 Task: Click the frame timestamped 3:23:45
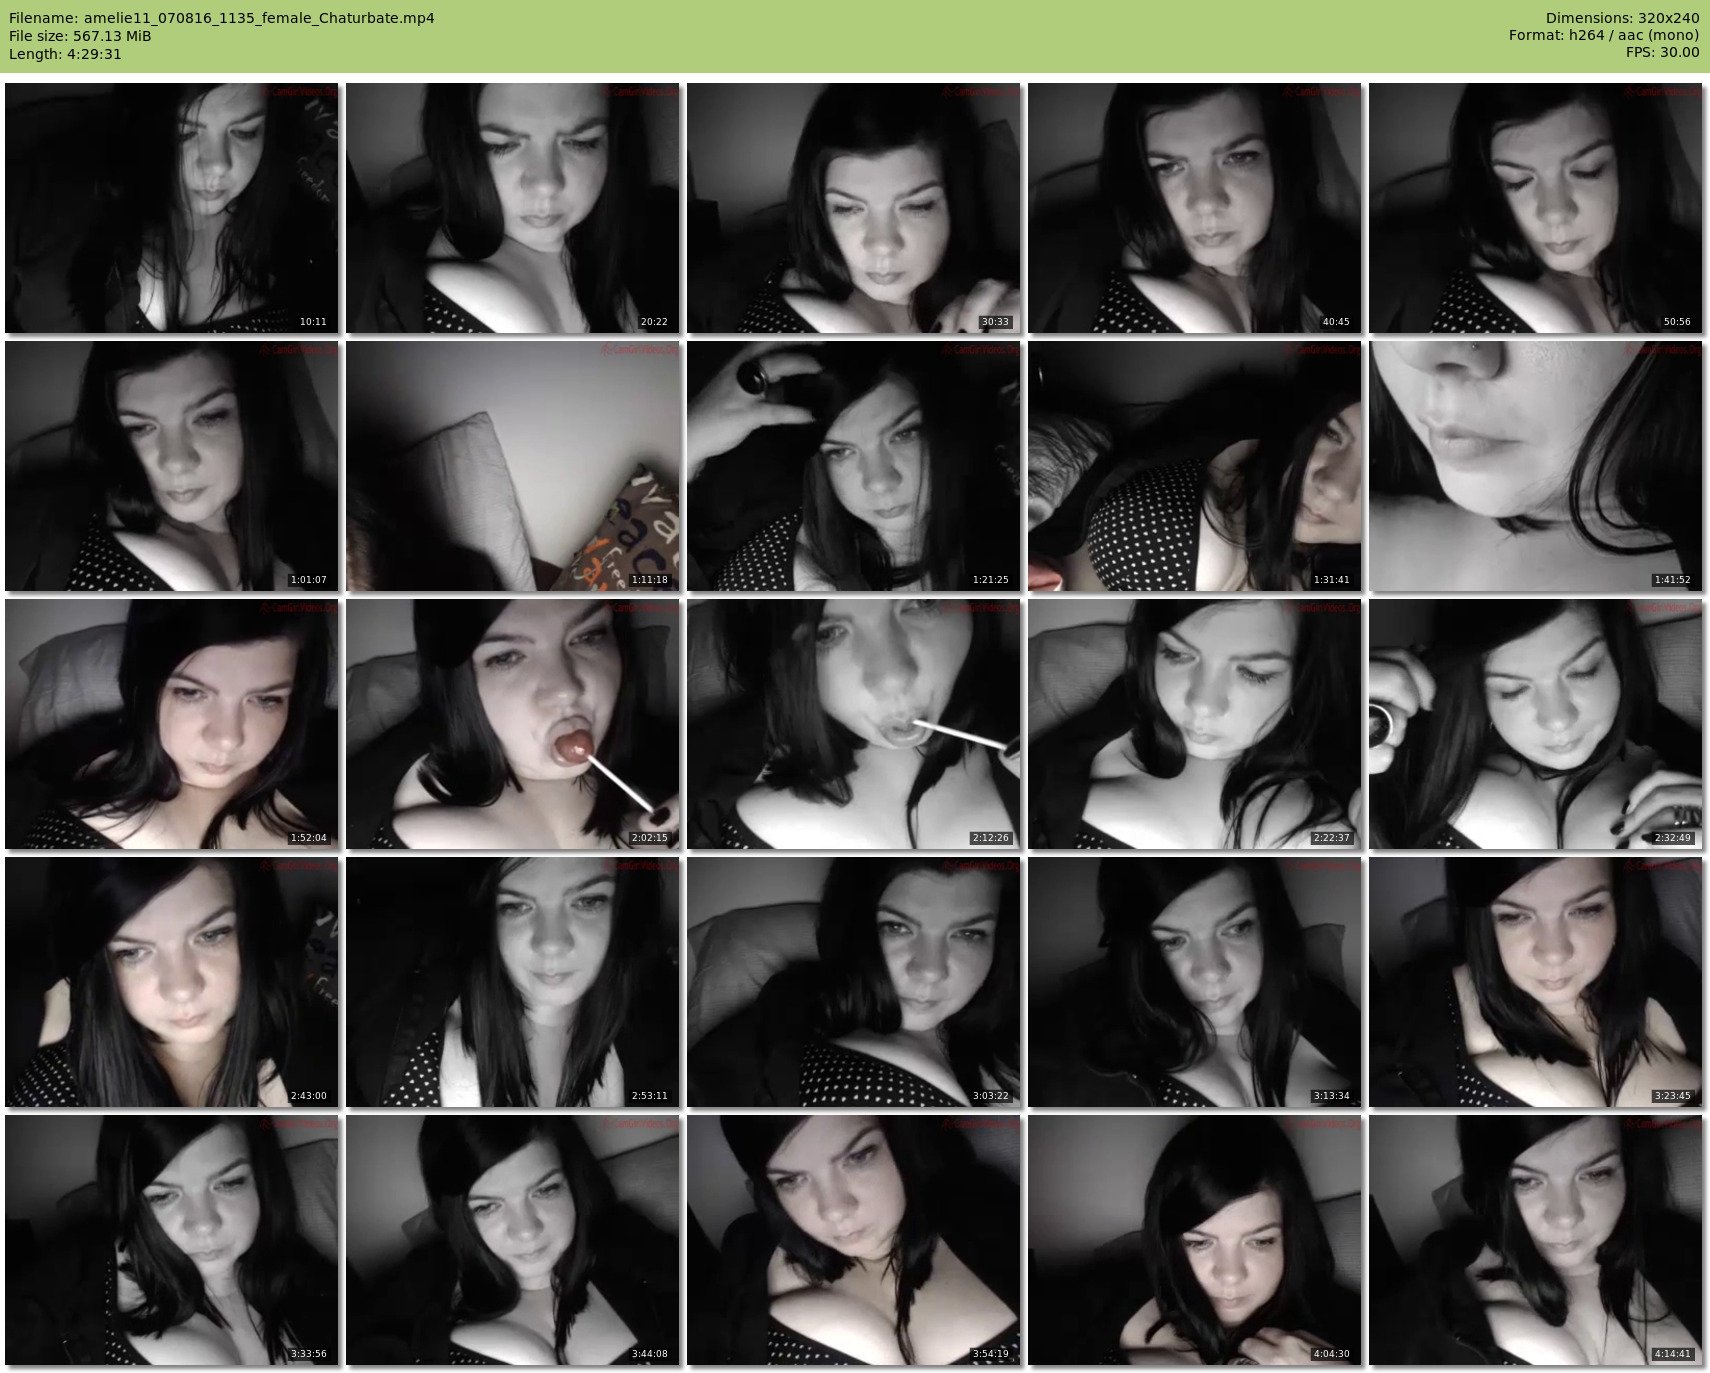click(x=1535, y=982)
